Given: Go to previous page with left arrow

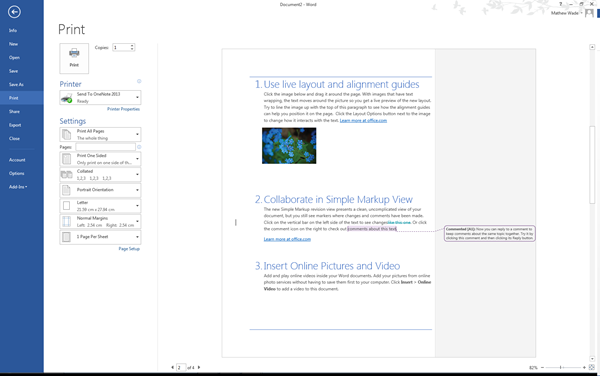Looking at the screenshot, I should (172, 367).
